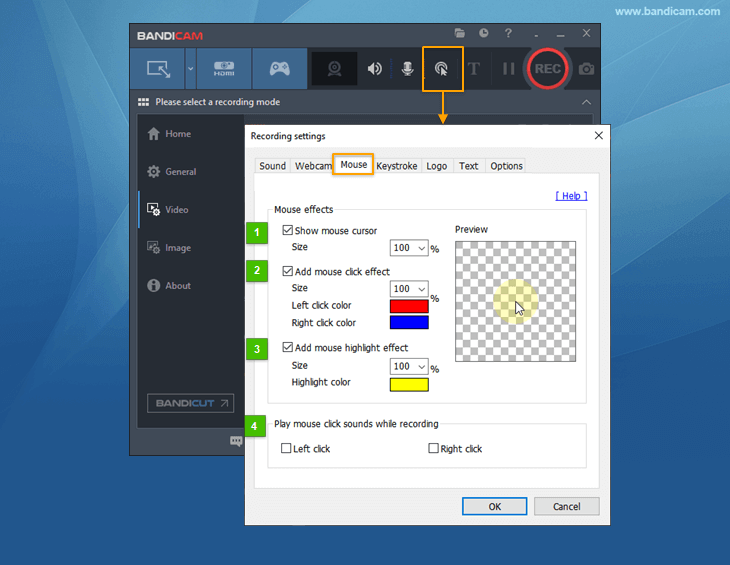Switch to the Sound tab
Viewport: 730px width, 565px height.
click(272, 166)
